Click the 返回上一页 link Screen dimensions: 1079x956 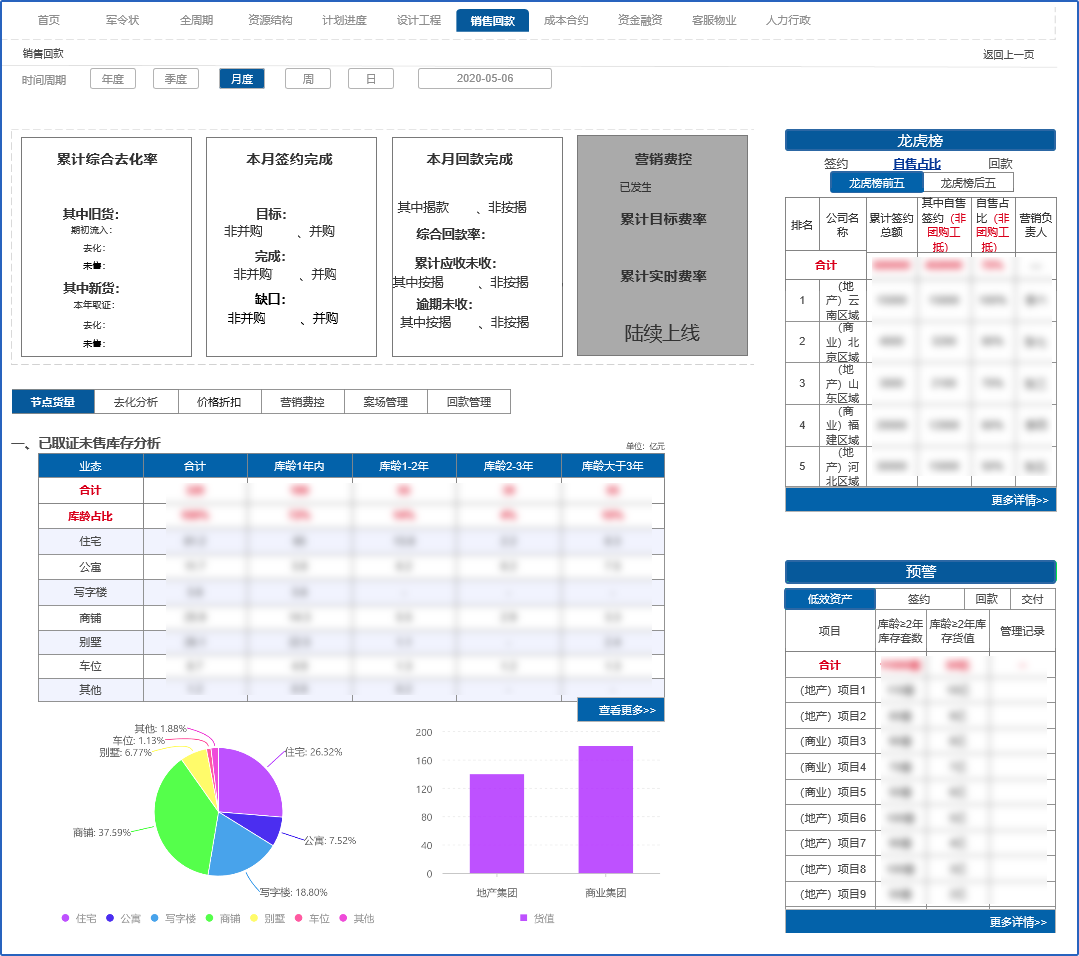pos(1008,55)
